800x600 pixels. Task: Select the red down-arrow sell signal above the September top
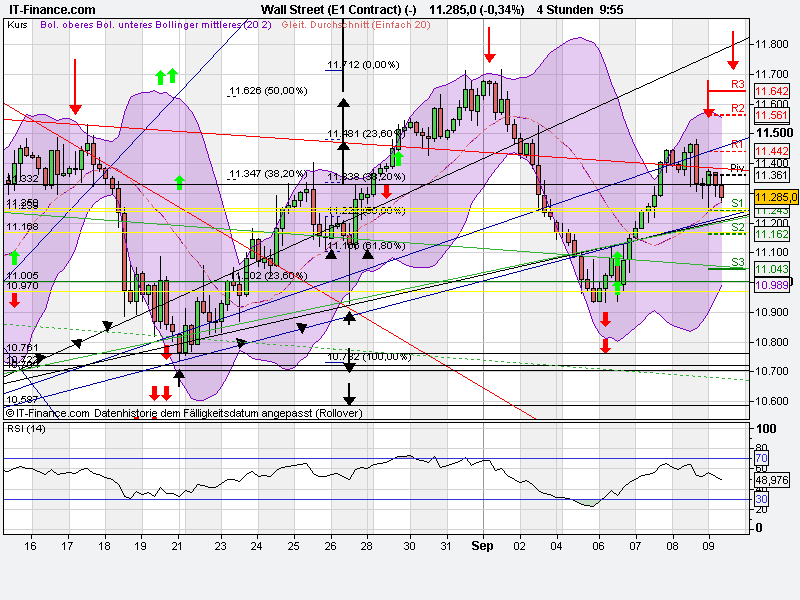(488, 45)
